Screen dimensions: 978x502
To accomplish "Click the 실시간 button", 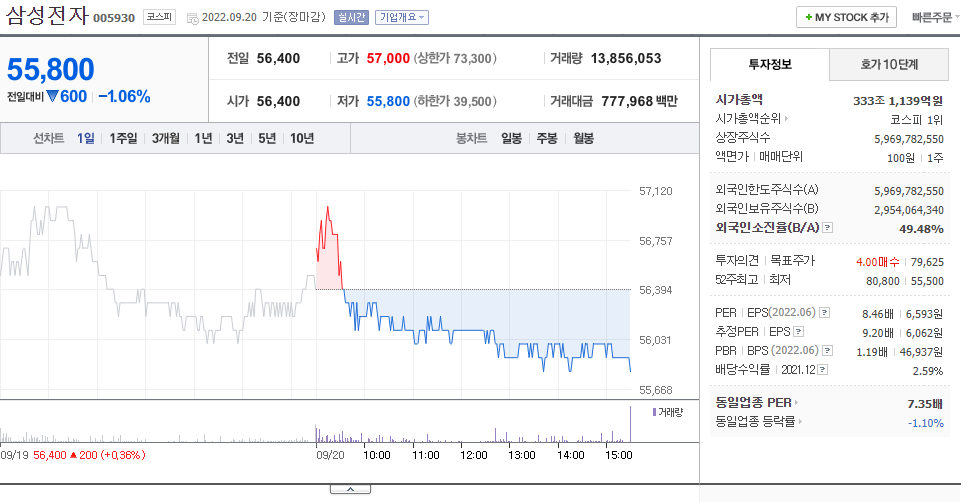I will coord(351,17).
